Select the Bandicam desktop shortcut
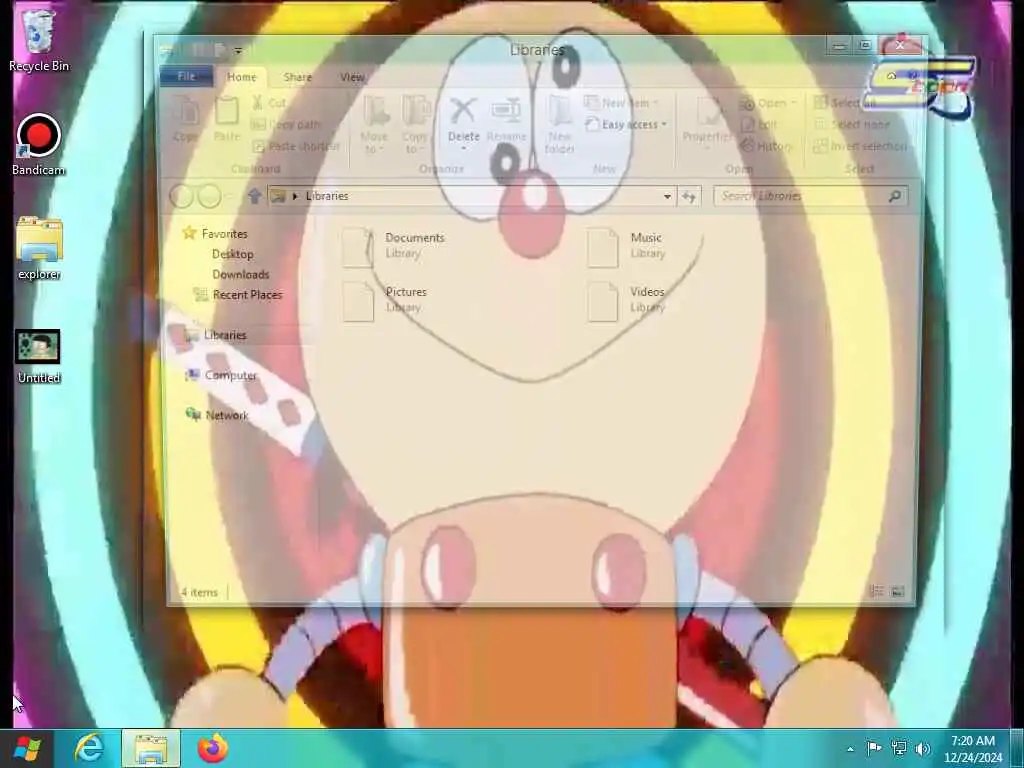Viewport: 1024px width, 768px height. pos(39,145)
